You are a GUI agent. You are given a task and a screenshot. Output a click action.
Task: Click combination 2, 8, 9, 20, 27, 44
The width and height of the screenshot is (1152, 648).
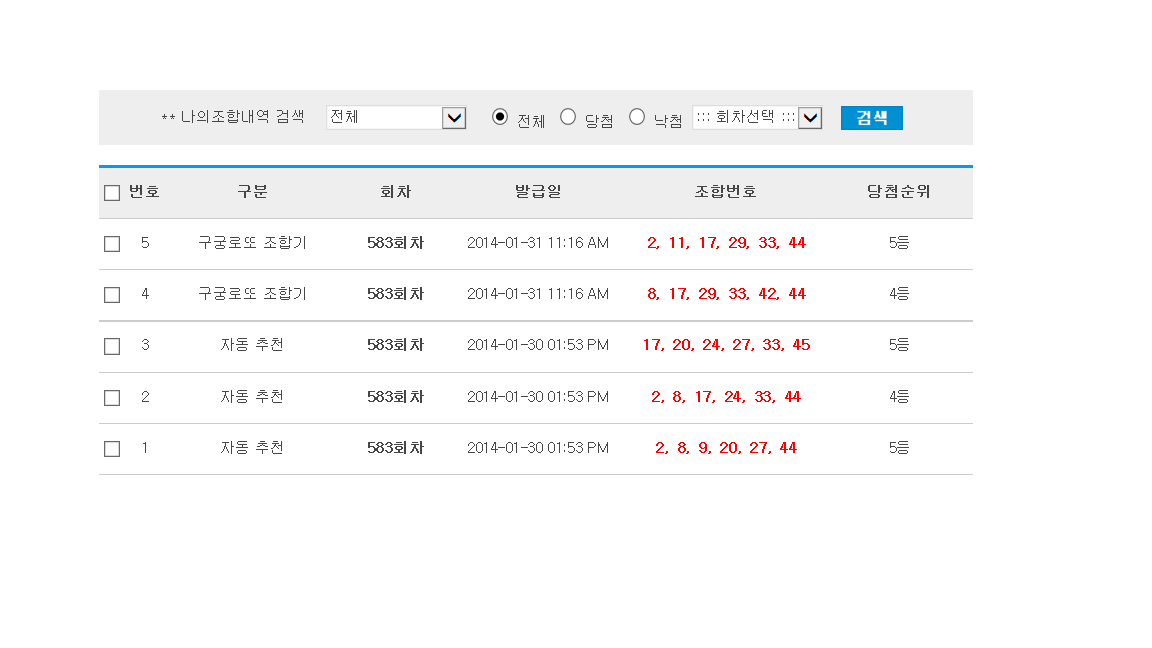click(726, 448)
